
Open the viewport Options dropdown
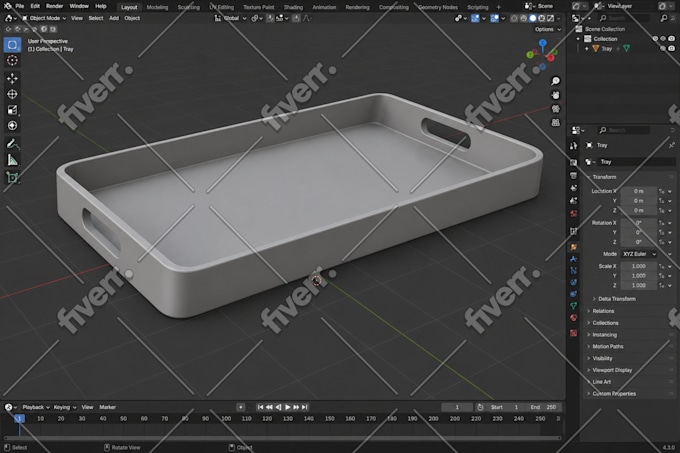coord(548,29)
